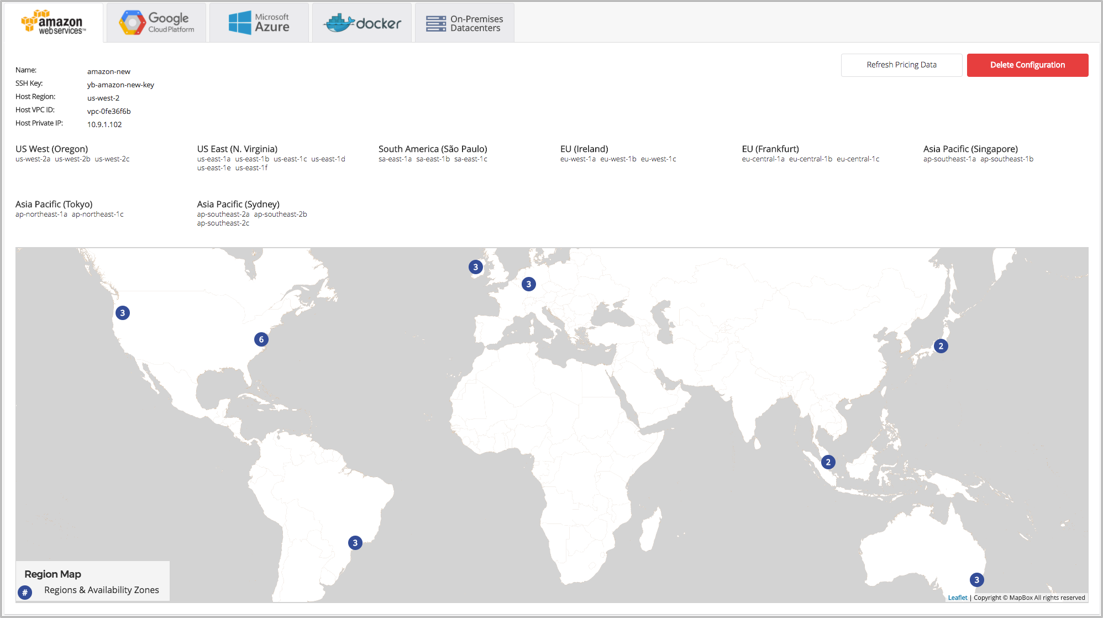Click the US West Oregon map marker
The width and height of the screenshot is (1103, 618).
[x=122, y=312]
